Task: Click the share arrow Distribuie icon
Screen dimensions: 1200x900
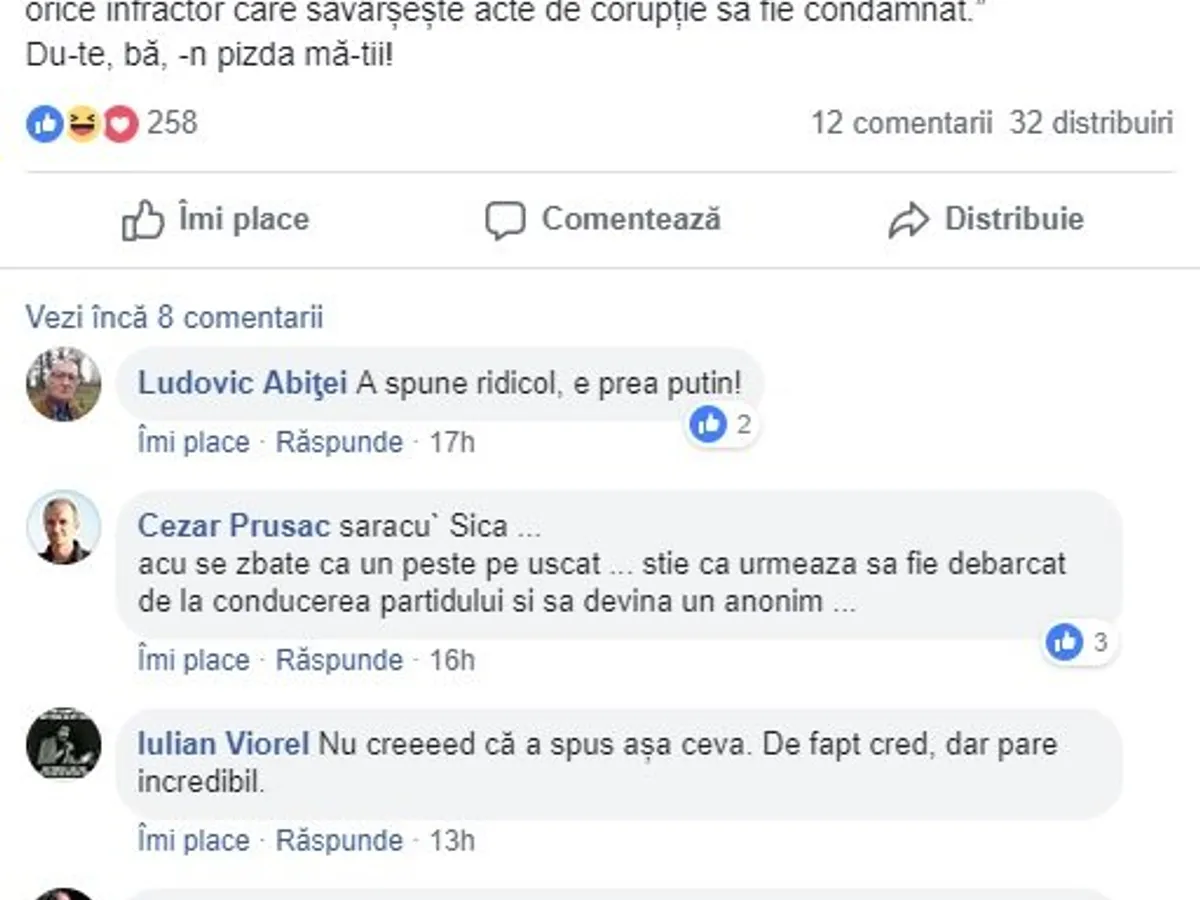Action: coord(908,220)
